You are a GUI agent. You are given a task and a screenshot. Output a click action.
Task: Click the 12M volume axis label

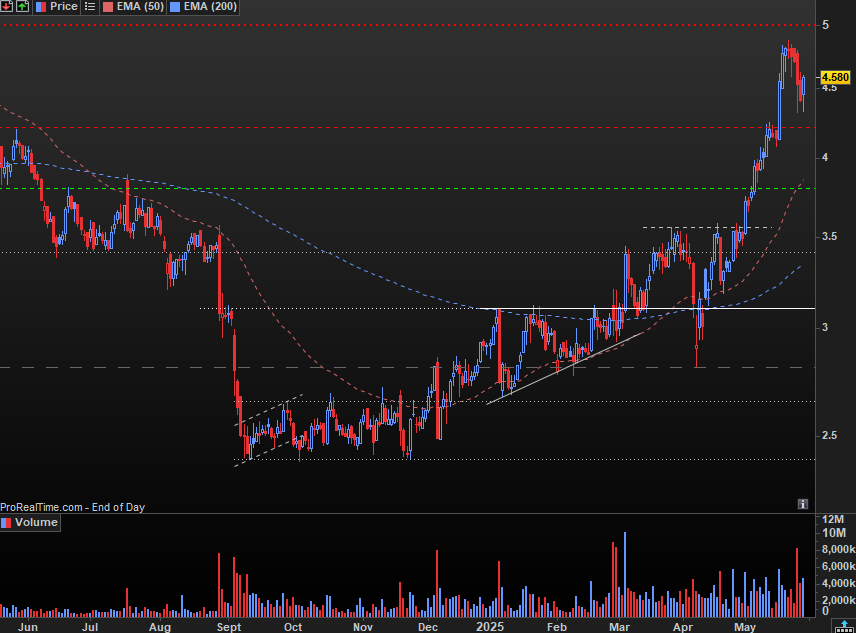tap(833, 519)
